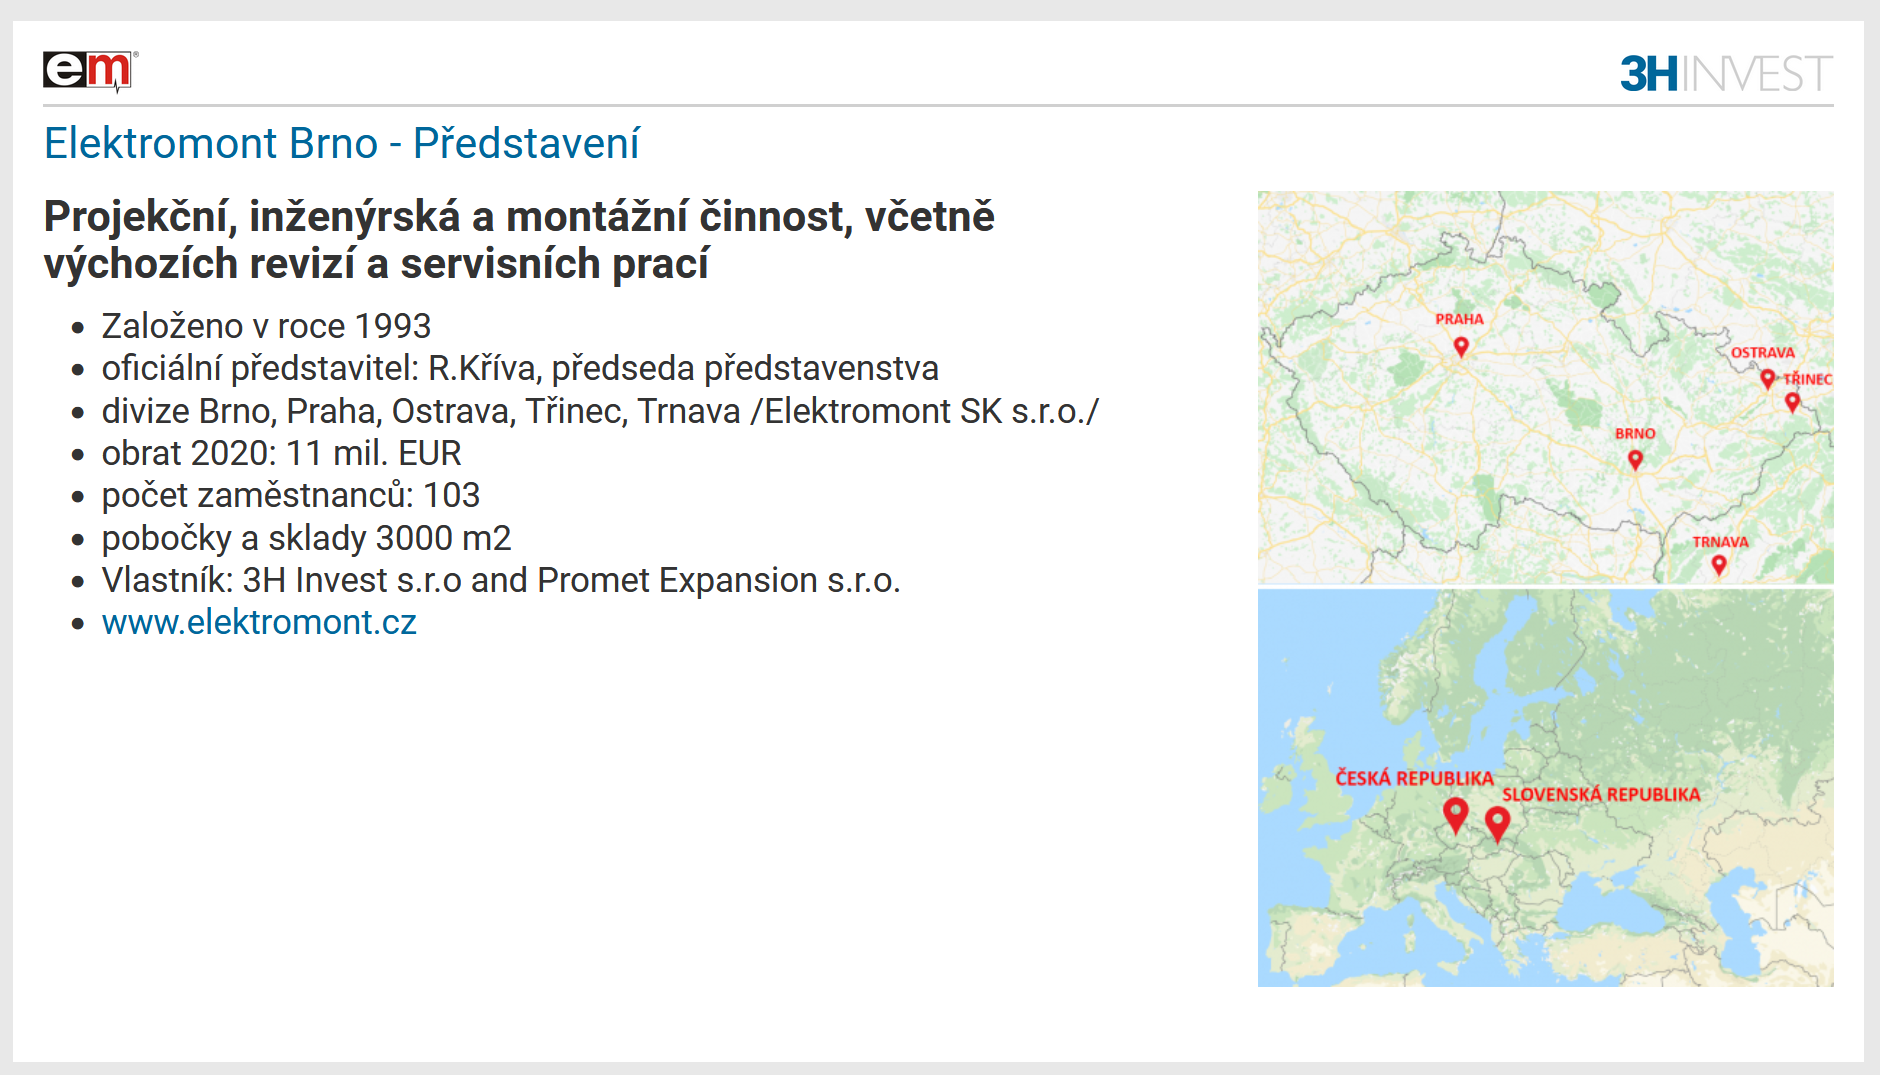The width and height of the screenshot is (1880, 1075).
Task: Click the TRNAVA label on the map
Action: 1721,542
